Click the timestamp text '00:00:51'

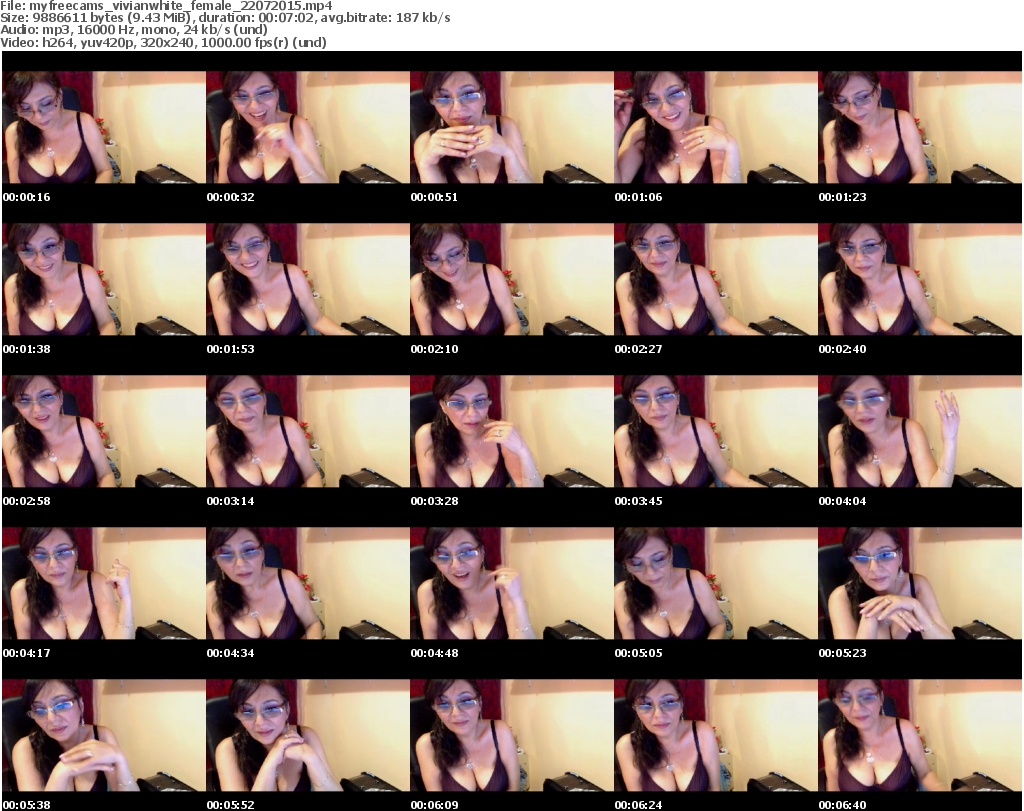(x=434, y=197)
